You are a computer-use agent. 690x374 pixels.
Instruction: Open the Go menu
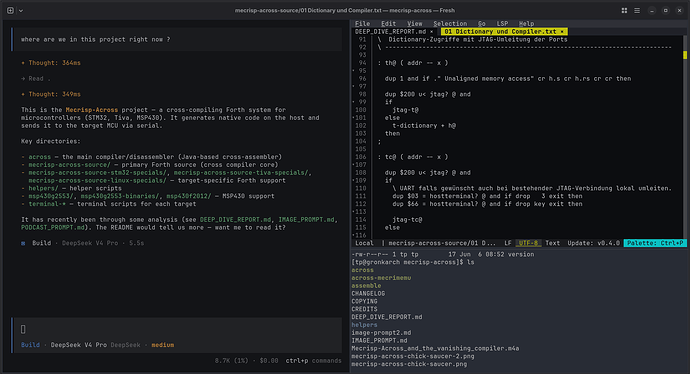482,24
